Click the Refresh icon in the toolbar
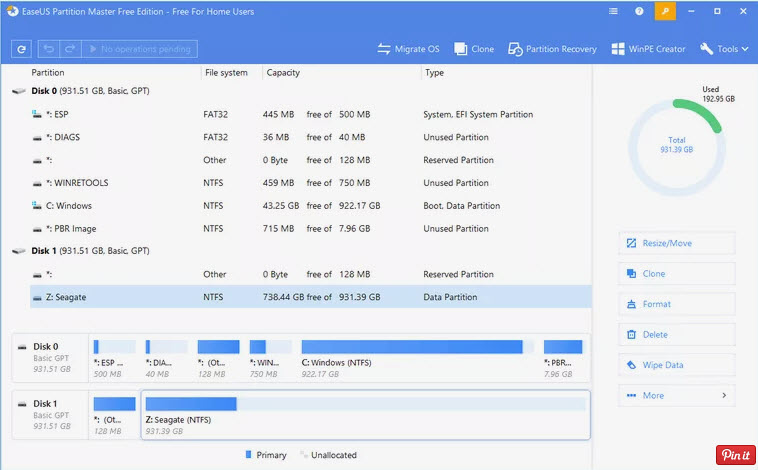The height and width of the screenshot is (470, 758). (21, 49)
